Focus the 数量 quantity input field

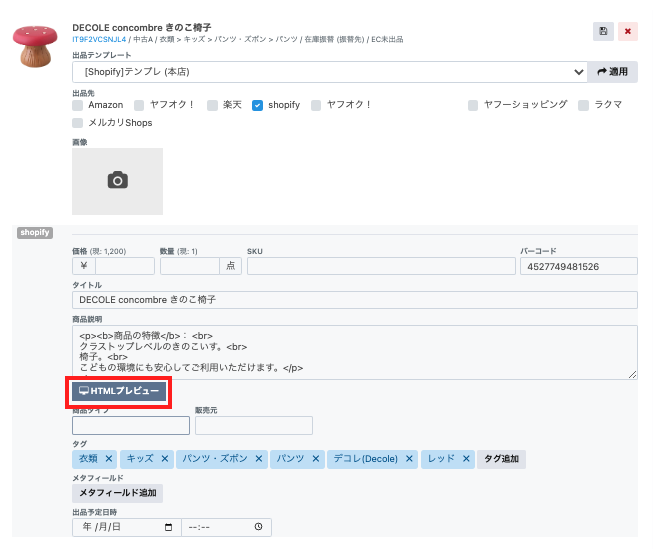[190, 266]
